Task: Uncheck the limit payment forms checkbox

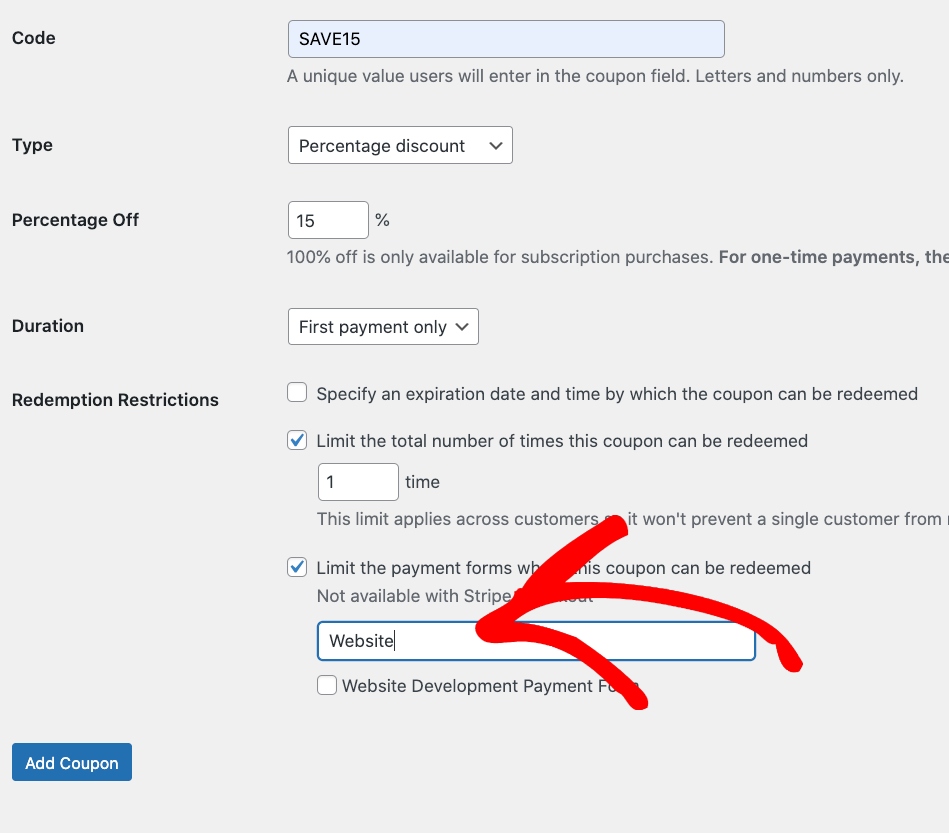Action: [297, 567]
